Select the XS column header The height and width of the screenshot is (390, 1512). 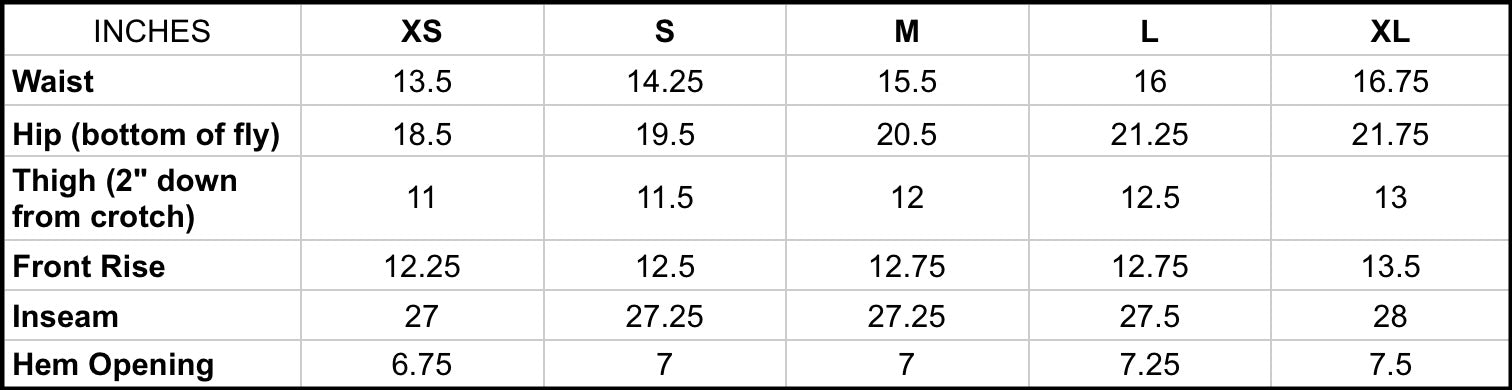coord(422,32)
